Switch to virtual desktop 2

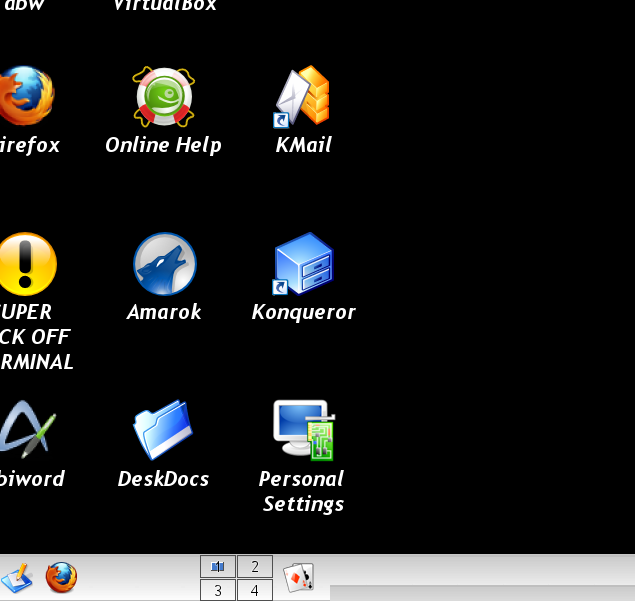(x=255, y=566)
